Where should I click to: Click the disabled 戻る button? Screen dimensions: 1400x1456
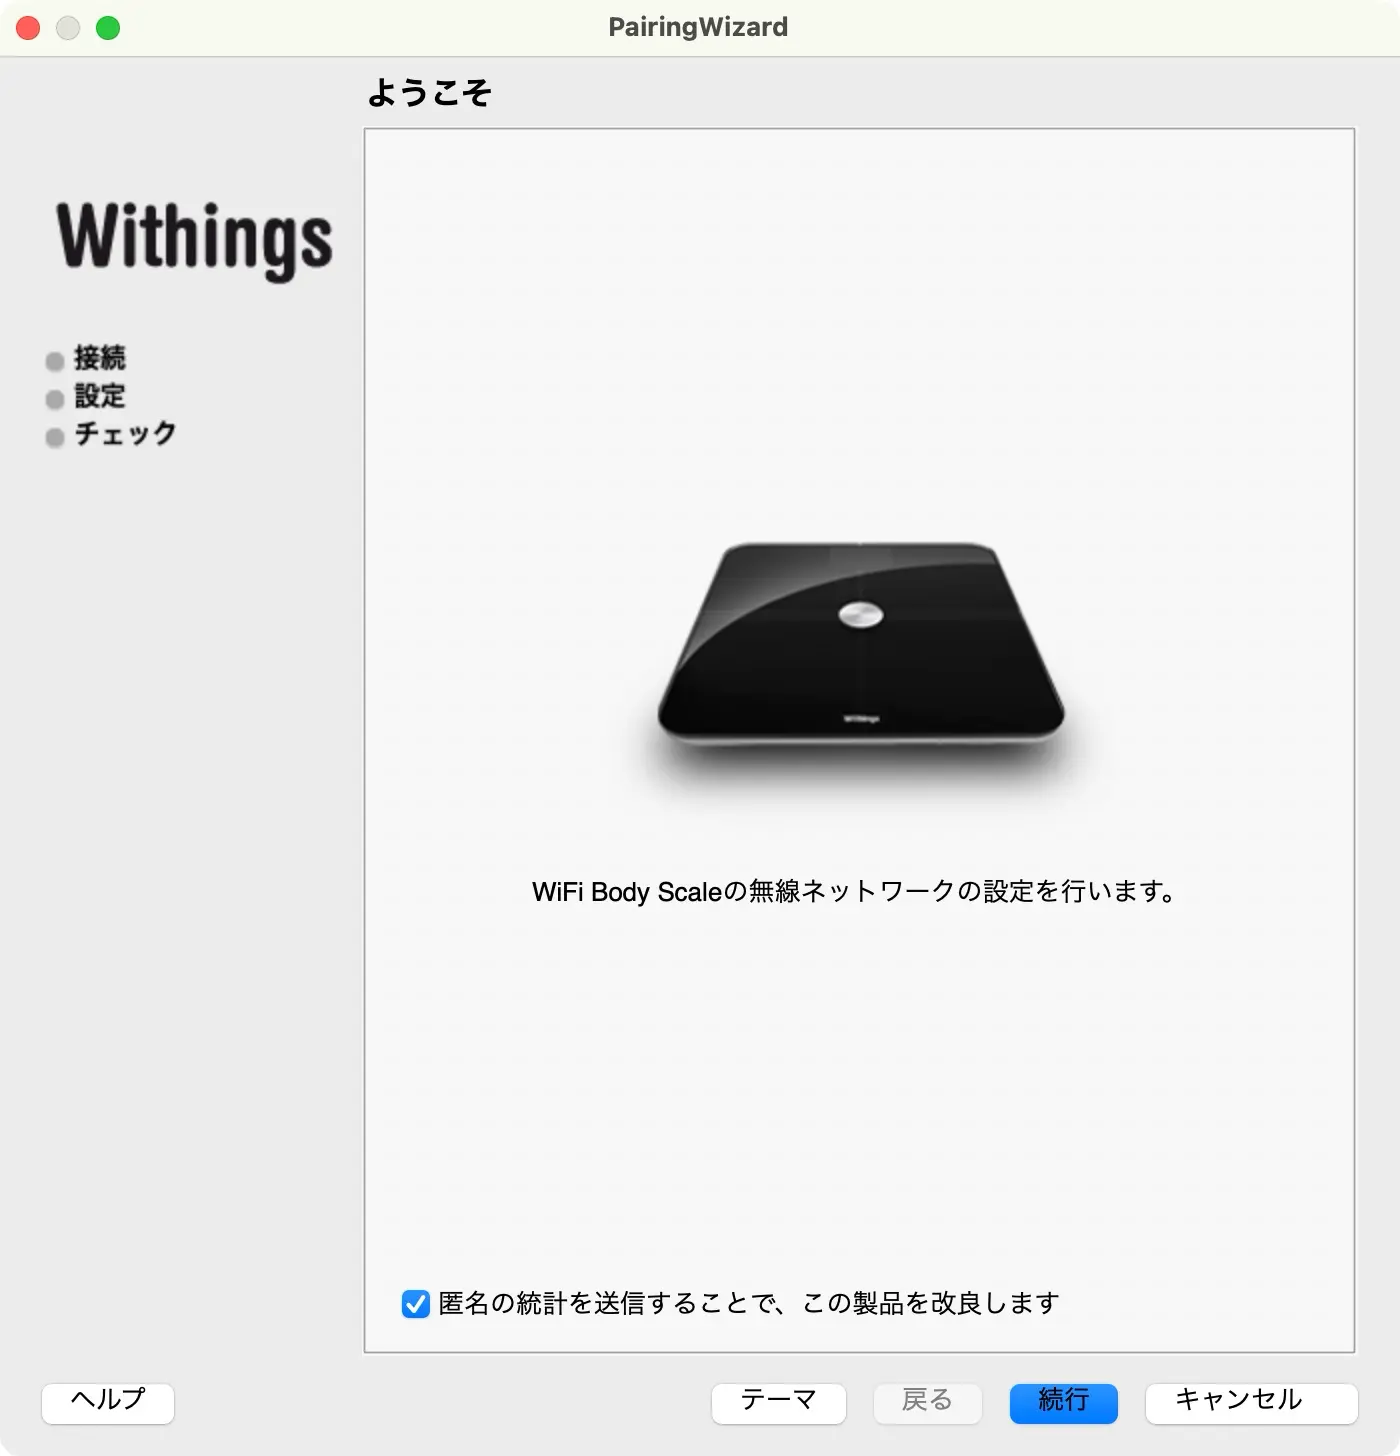coord(928,1402)
